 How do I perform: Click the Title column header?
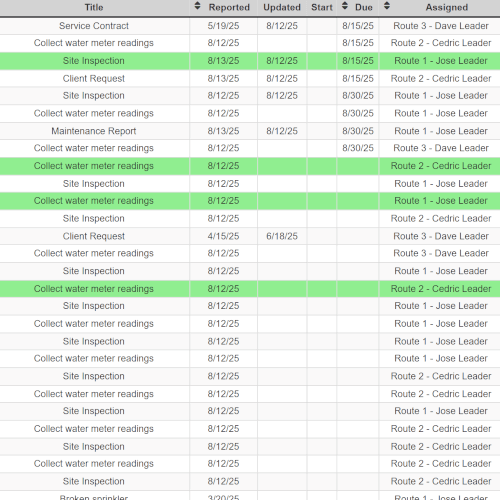[x=94, y=7]
